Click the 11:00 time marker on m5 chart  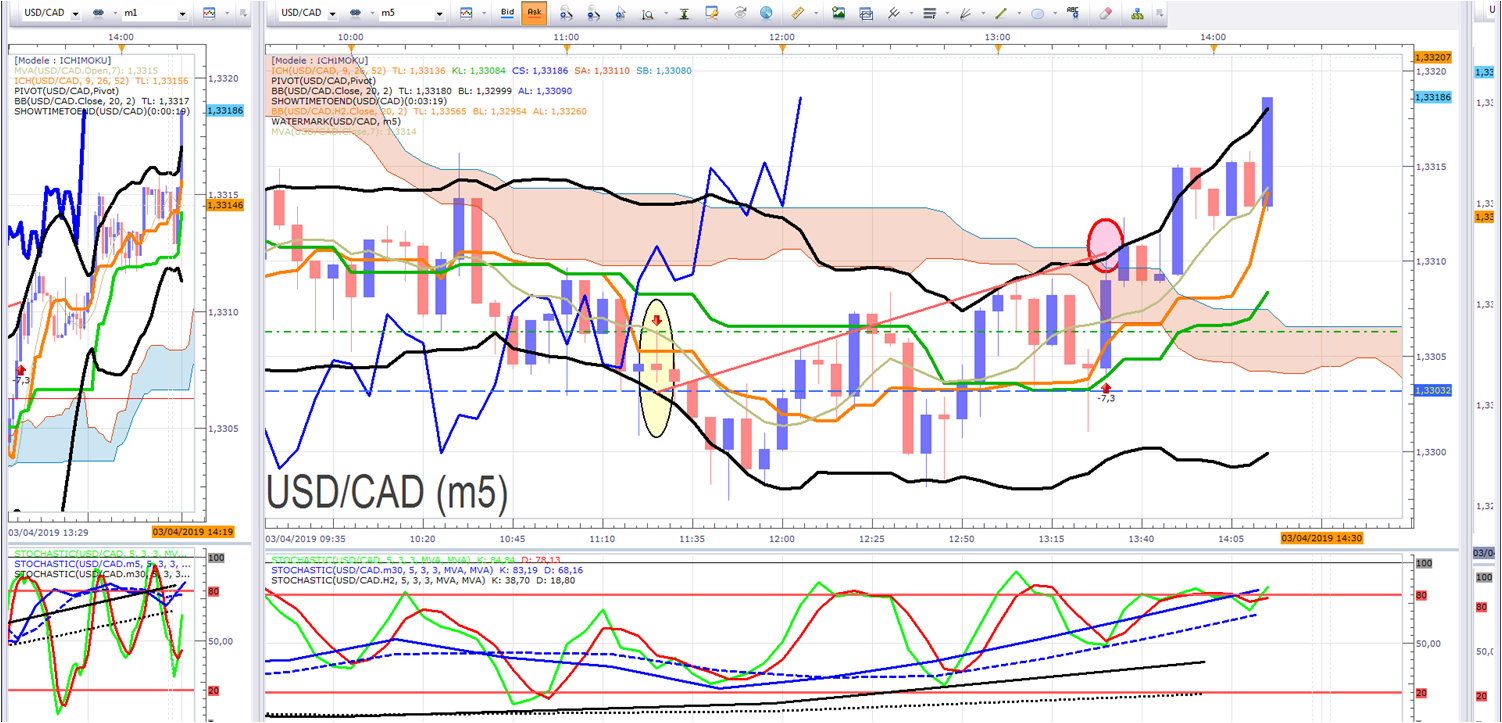pyautogui.click(x=565, y=37)
